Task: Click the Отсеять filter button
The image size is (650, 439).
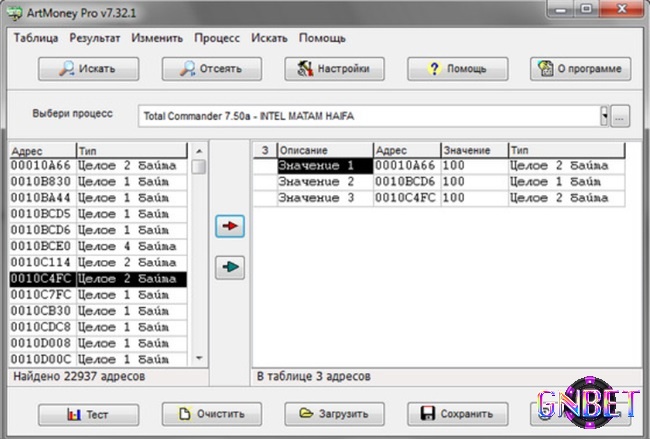Action: 211,69
